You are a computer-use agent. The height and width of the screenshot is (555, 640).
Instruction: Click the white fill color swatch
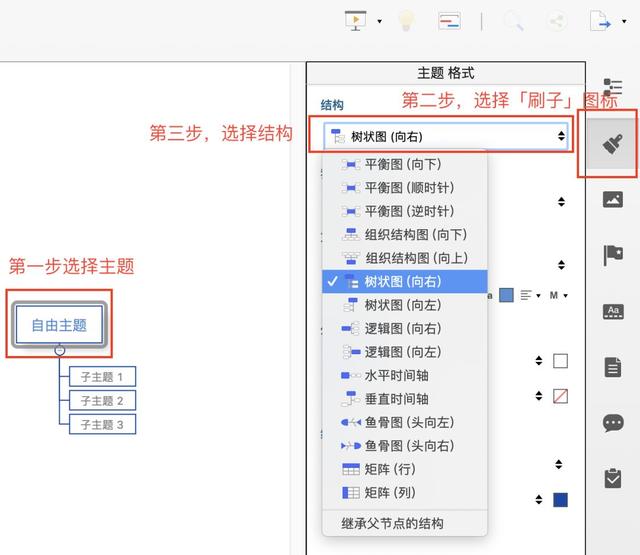[x=560, y=361]
